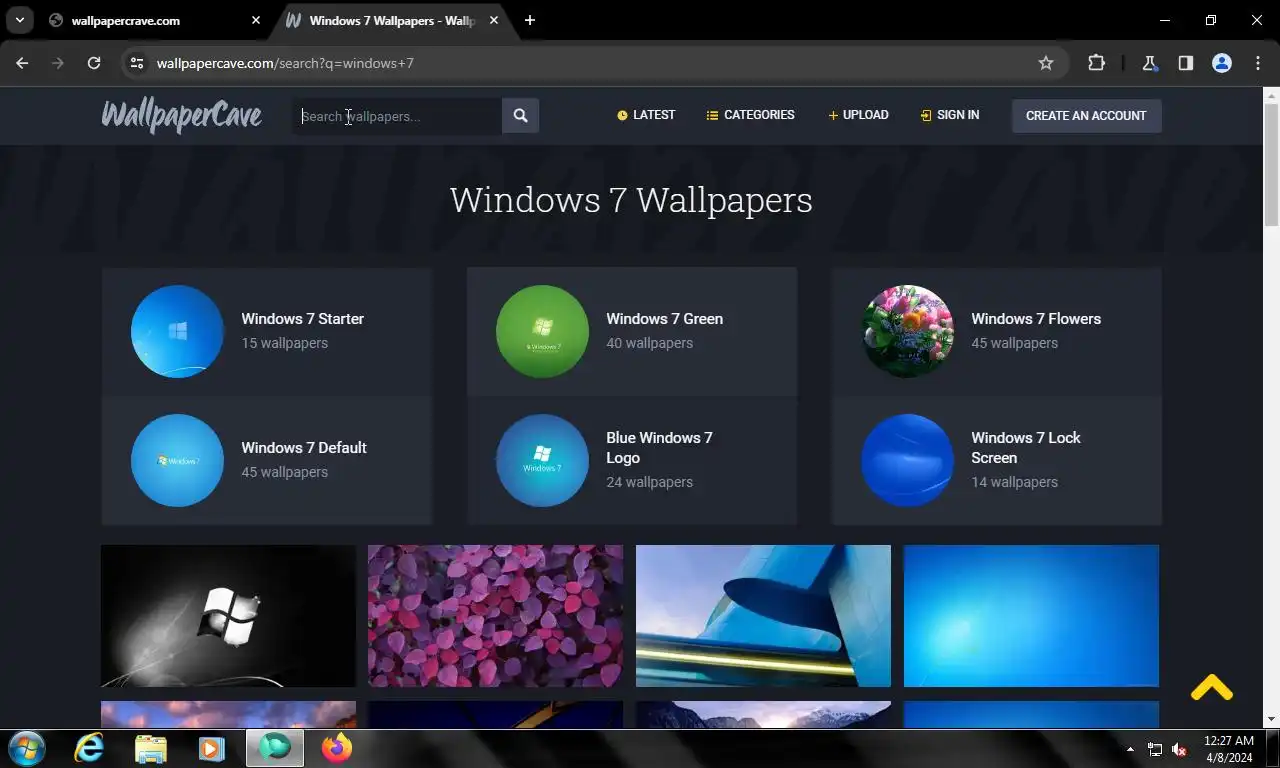
Task: Close the wallpapercave.com tab
Action: click(x=256, y=20)
